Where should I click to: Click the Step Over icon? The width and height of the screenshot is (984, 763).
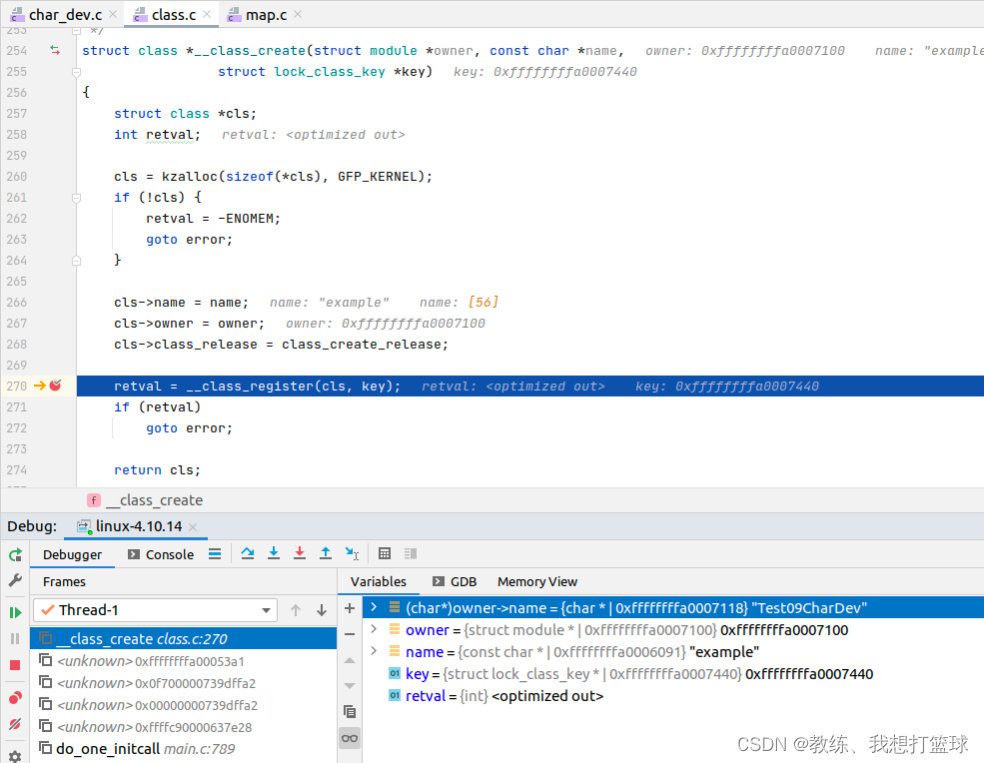click(x=248, y=553)
